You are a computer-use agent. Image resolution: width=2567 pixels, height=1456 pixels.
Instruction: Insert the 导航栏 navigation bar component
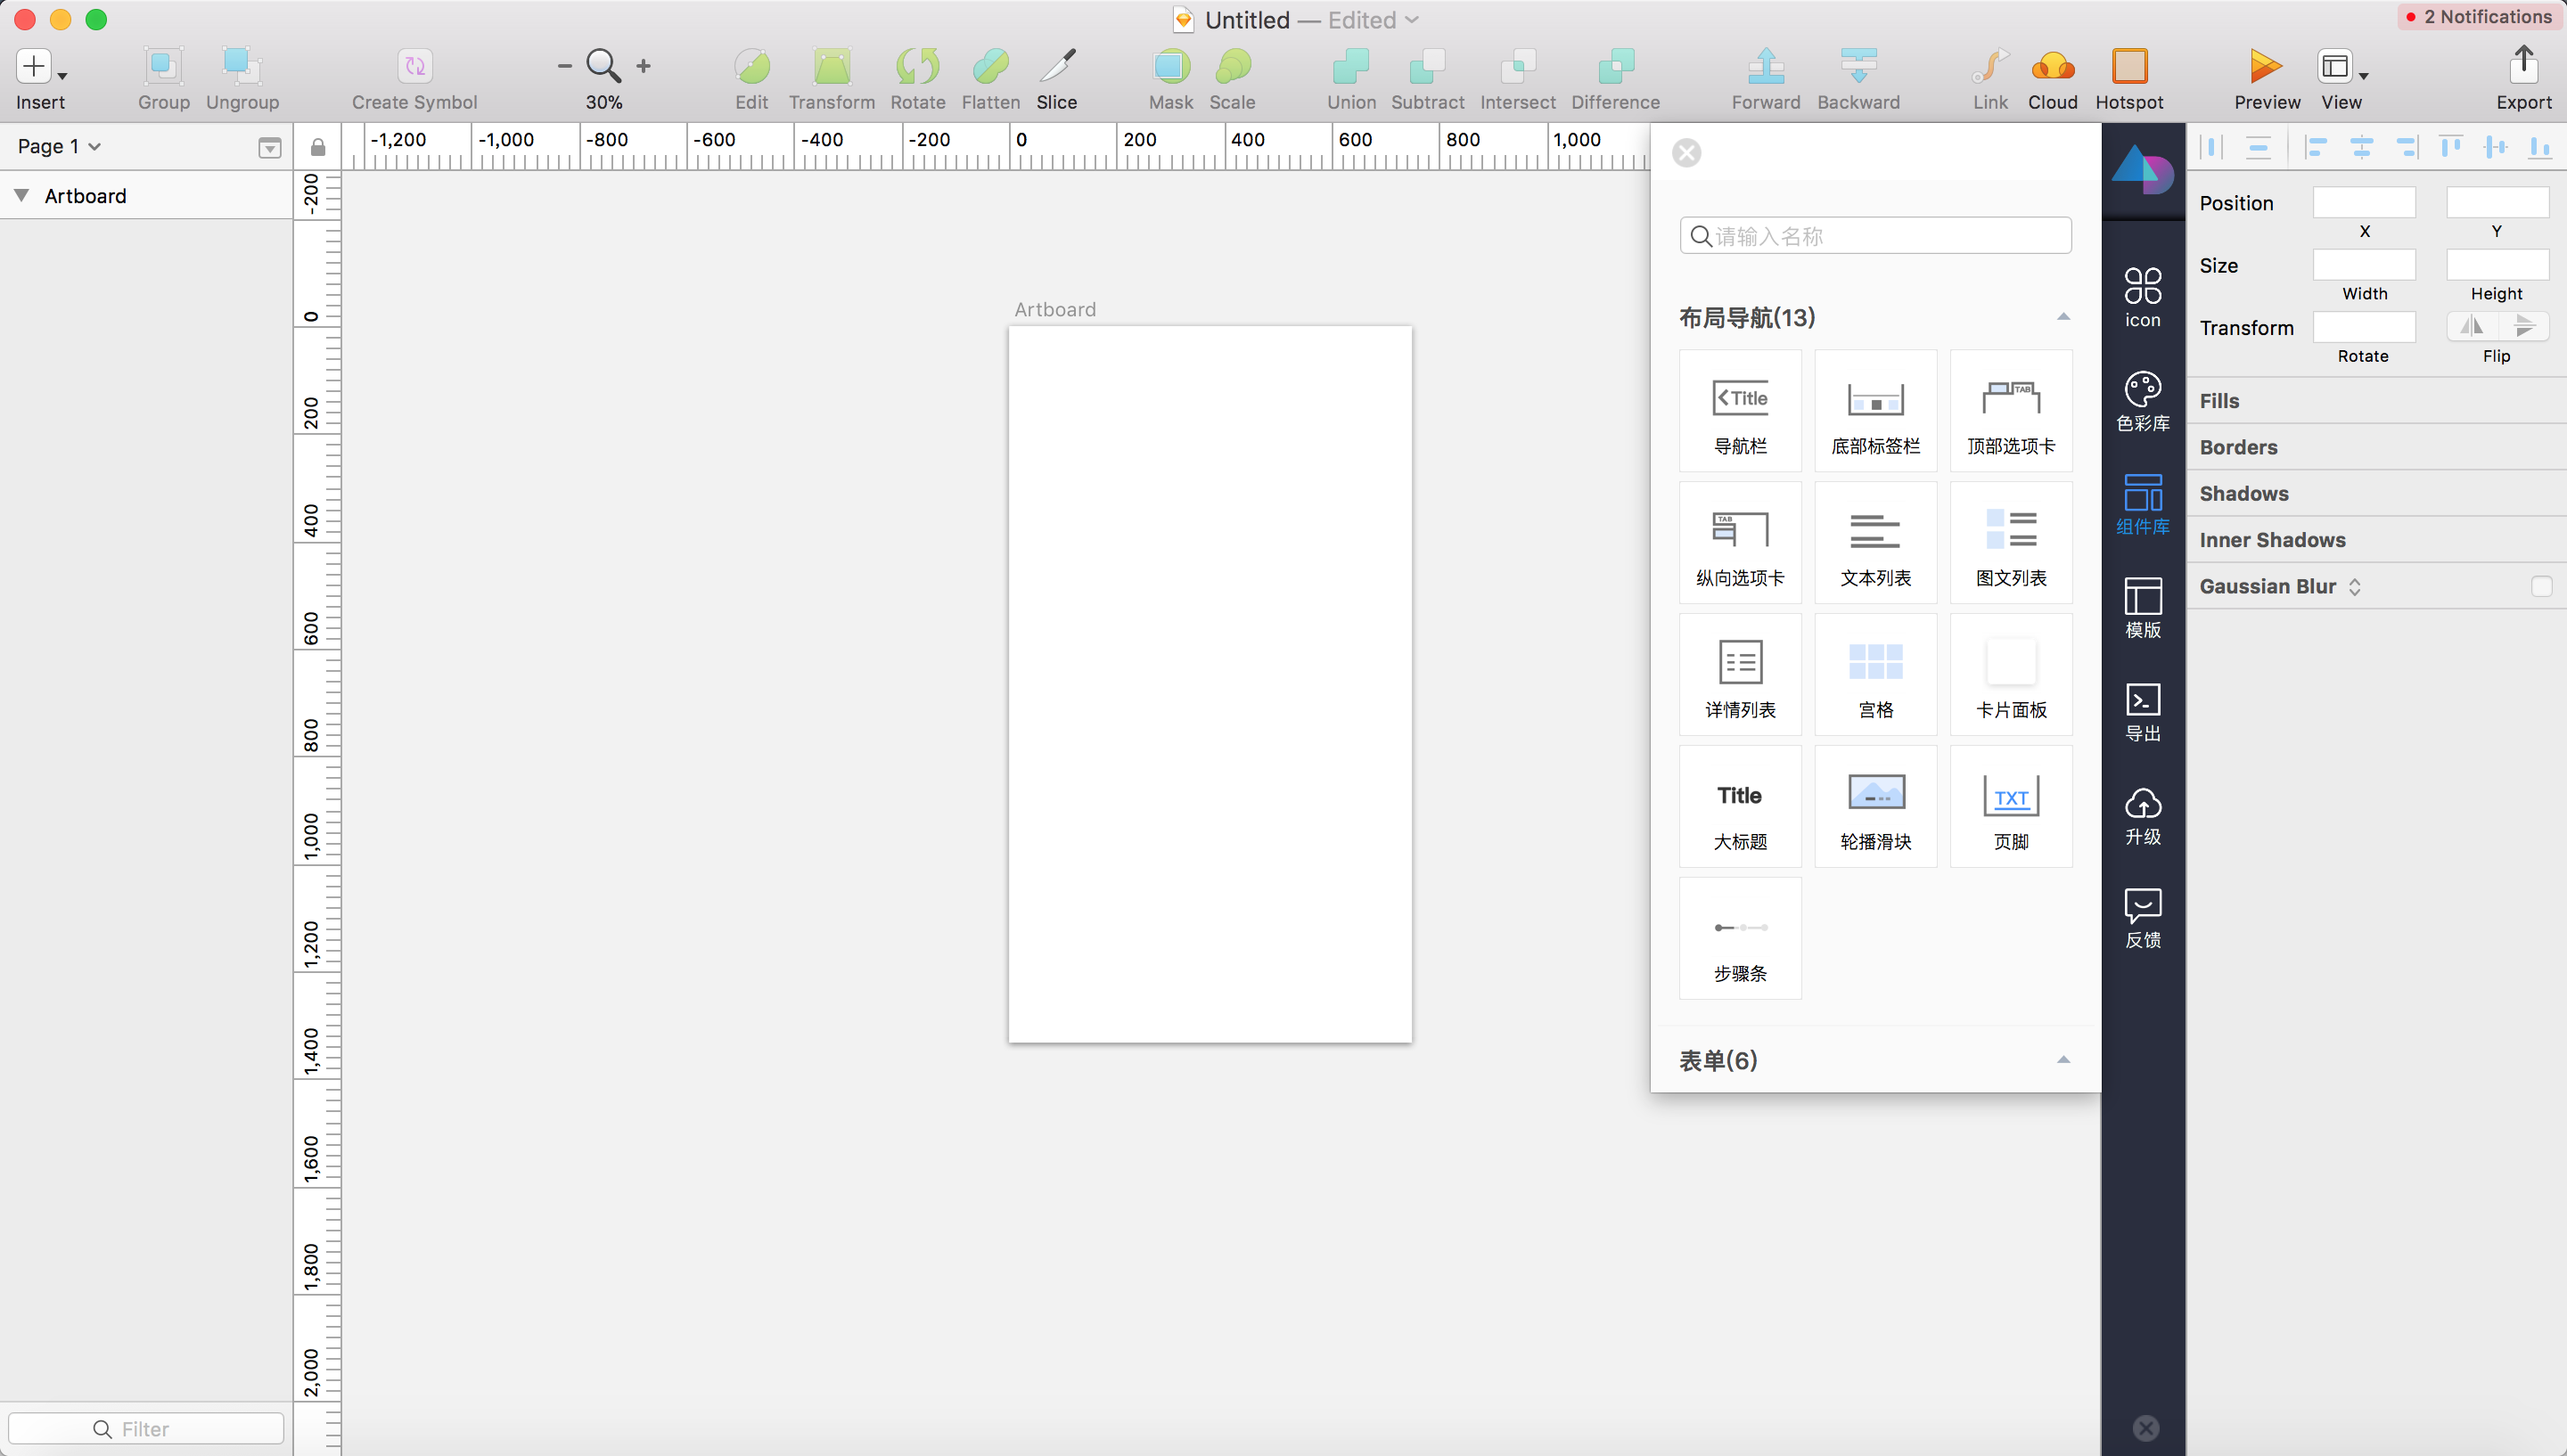(x=1740, y=411)
